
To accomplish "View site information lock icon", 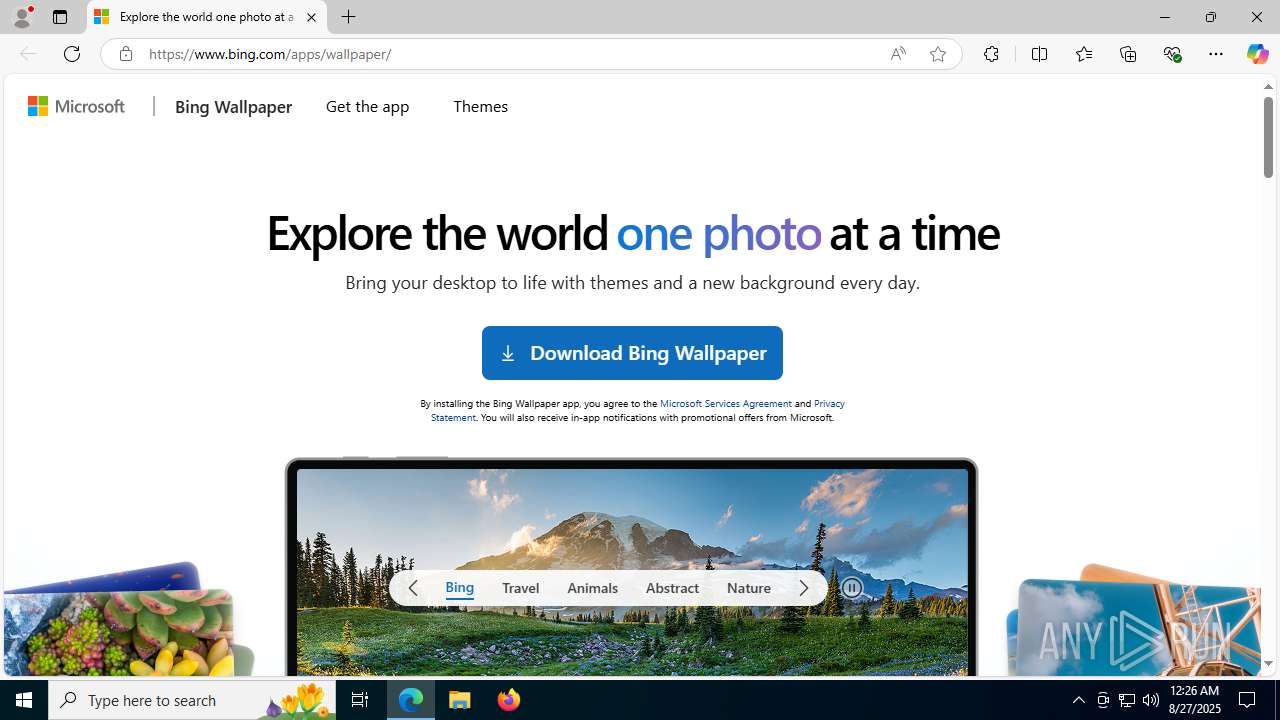I will [x=125, y=54].
